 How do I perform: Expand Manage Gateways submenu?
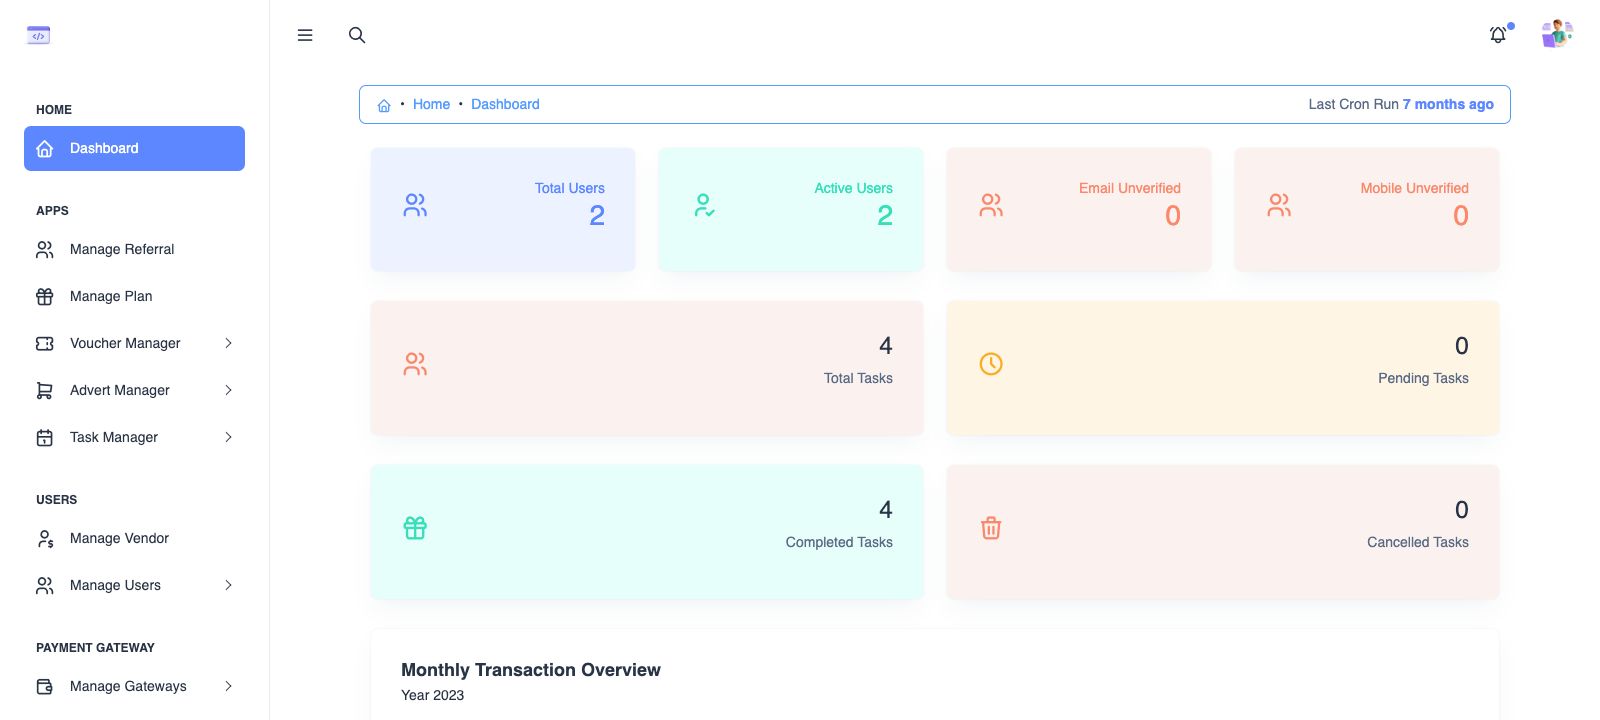(x=228, y=686)
